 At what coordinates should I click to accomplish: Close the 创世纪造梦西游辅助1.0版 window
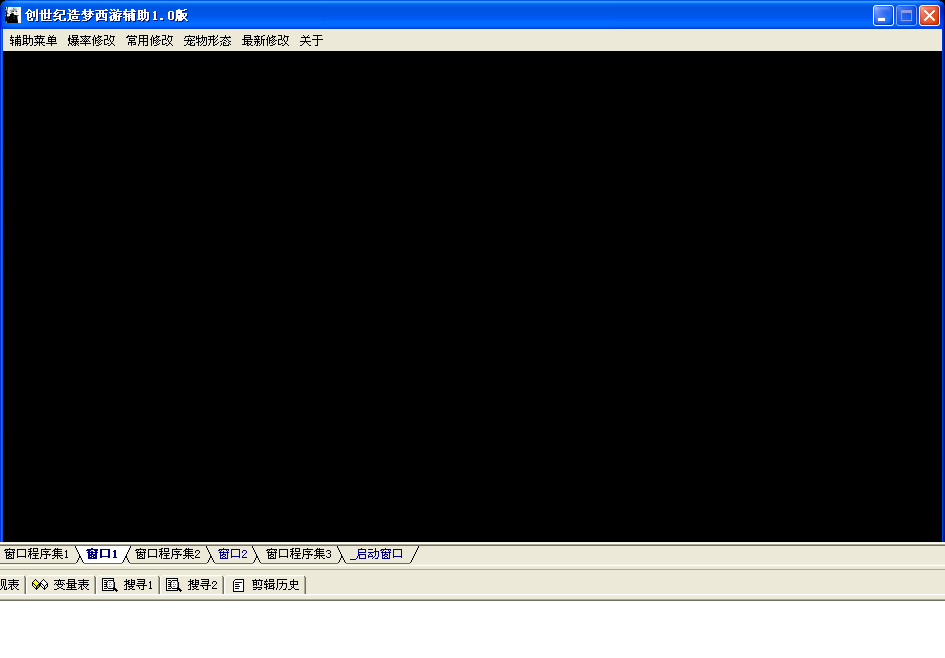929,16
